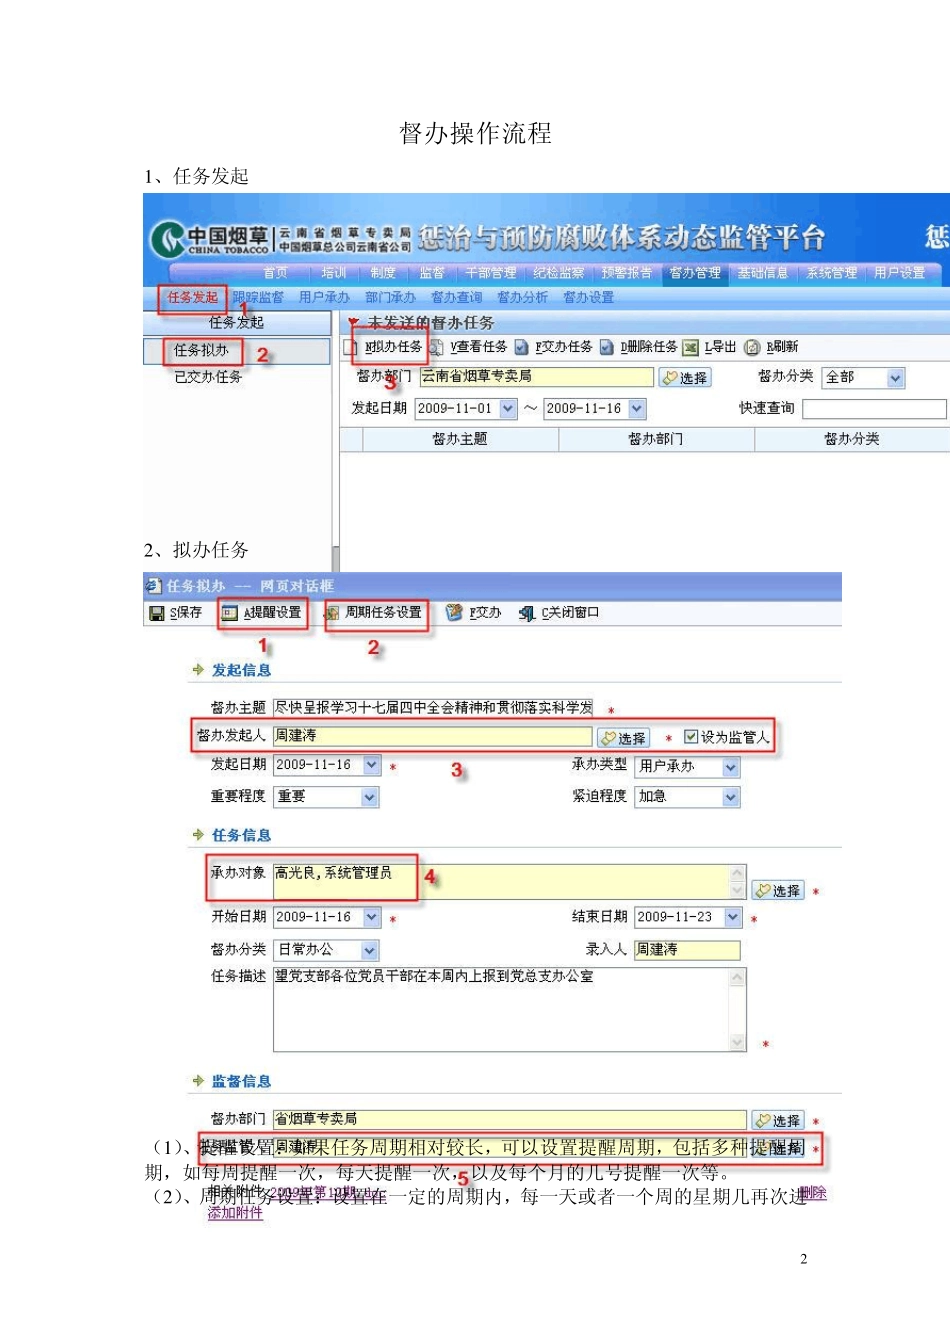The width and height of the screenshot is (950, 1344).
Task: Open the 开始日期 dropdown
Action: (372, 917)
